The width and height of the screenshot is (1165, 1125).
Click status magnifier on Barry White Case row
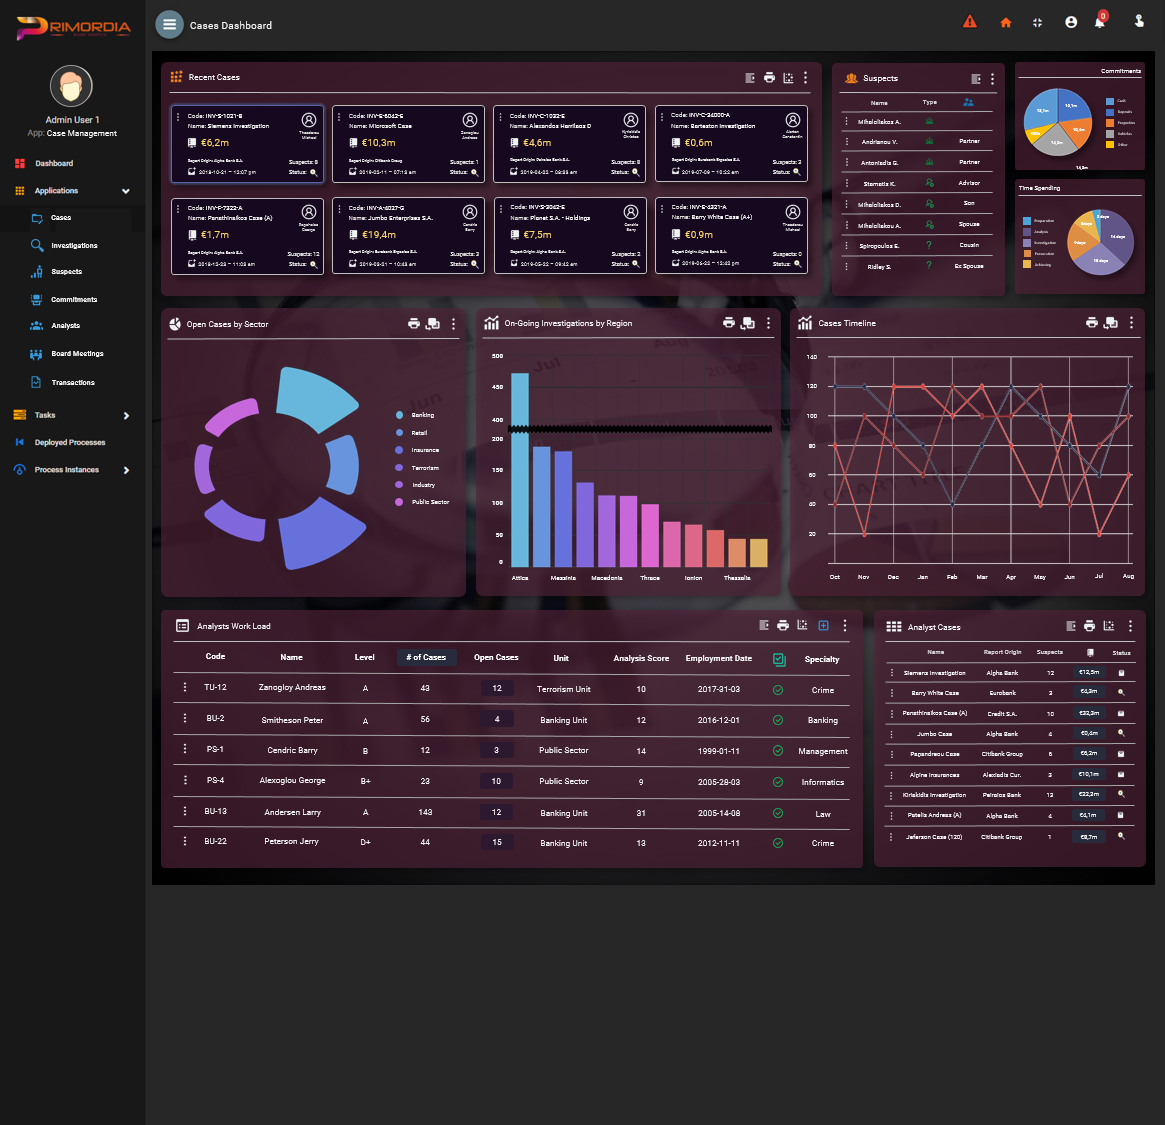click(1121, 692)
